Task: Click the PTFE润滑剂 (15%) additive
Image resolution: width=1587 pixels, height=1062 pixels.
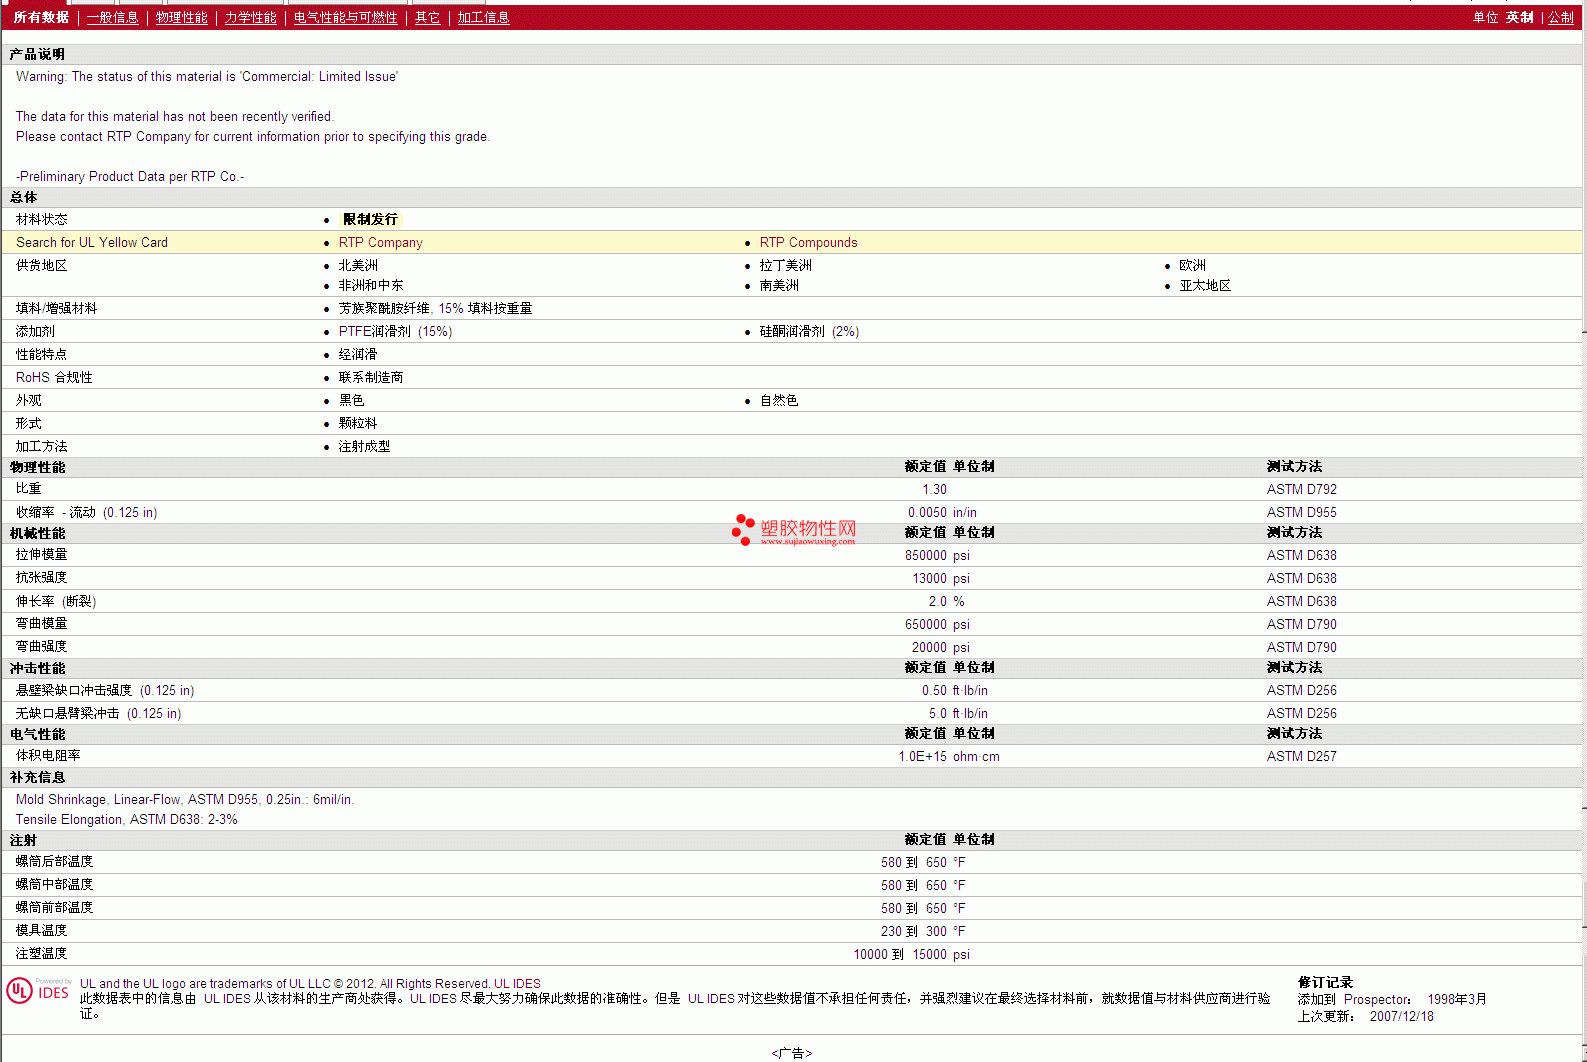Action: click(396, 332)
